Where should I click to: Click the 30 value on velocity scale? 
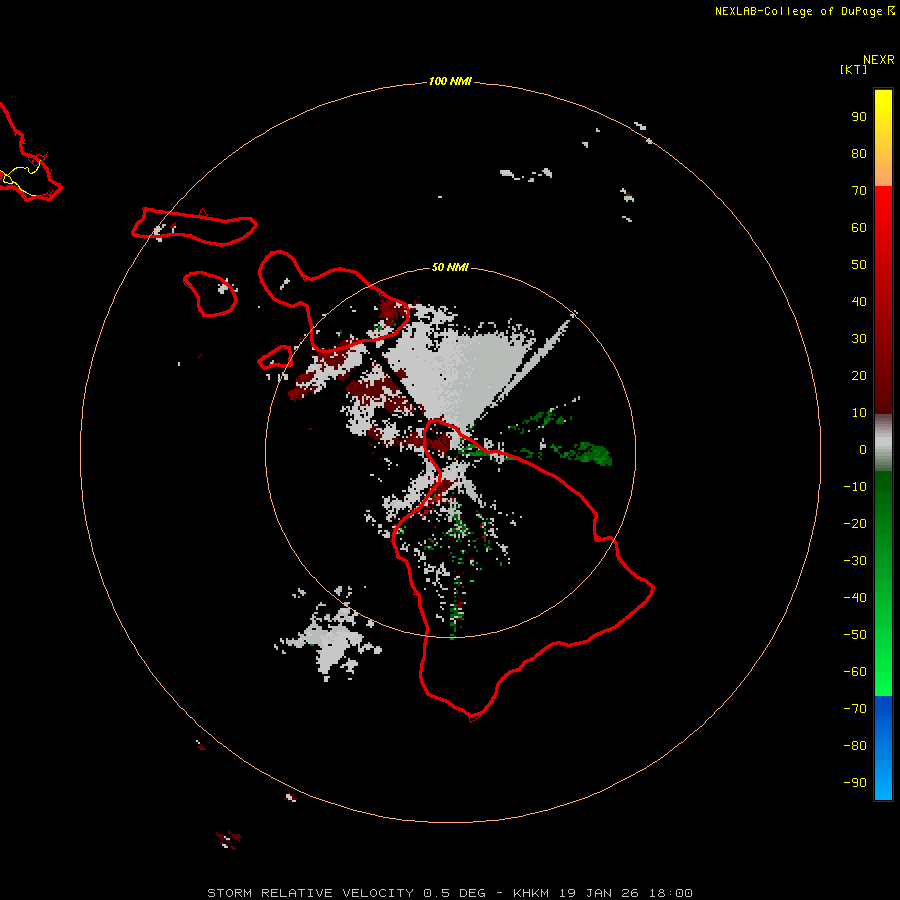click(x=859, y=339)
